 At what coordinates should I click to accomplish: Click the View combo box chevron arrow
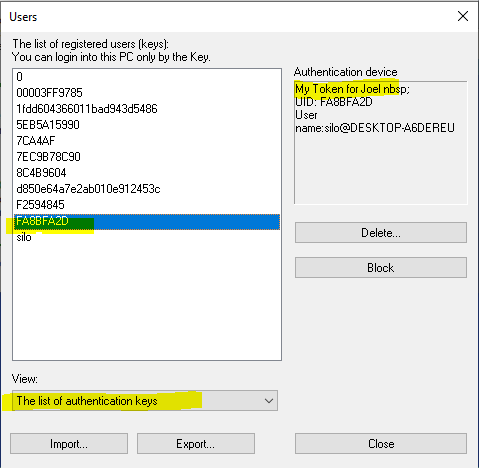[269, 401]
